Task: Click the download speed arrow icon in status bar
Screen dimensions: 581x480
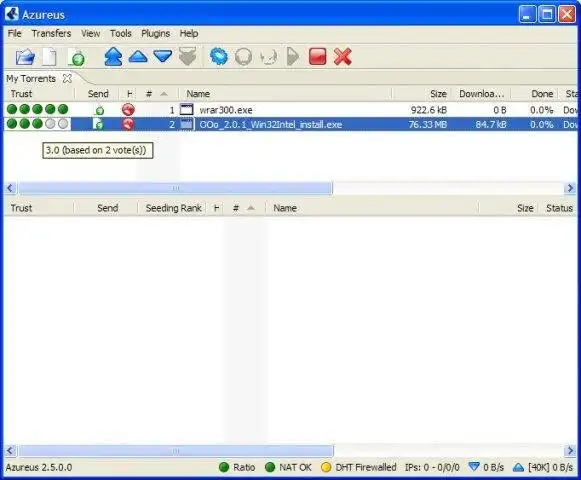Action: [474, 467]
